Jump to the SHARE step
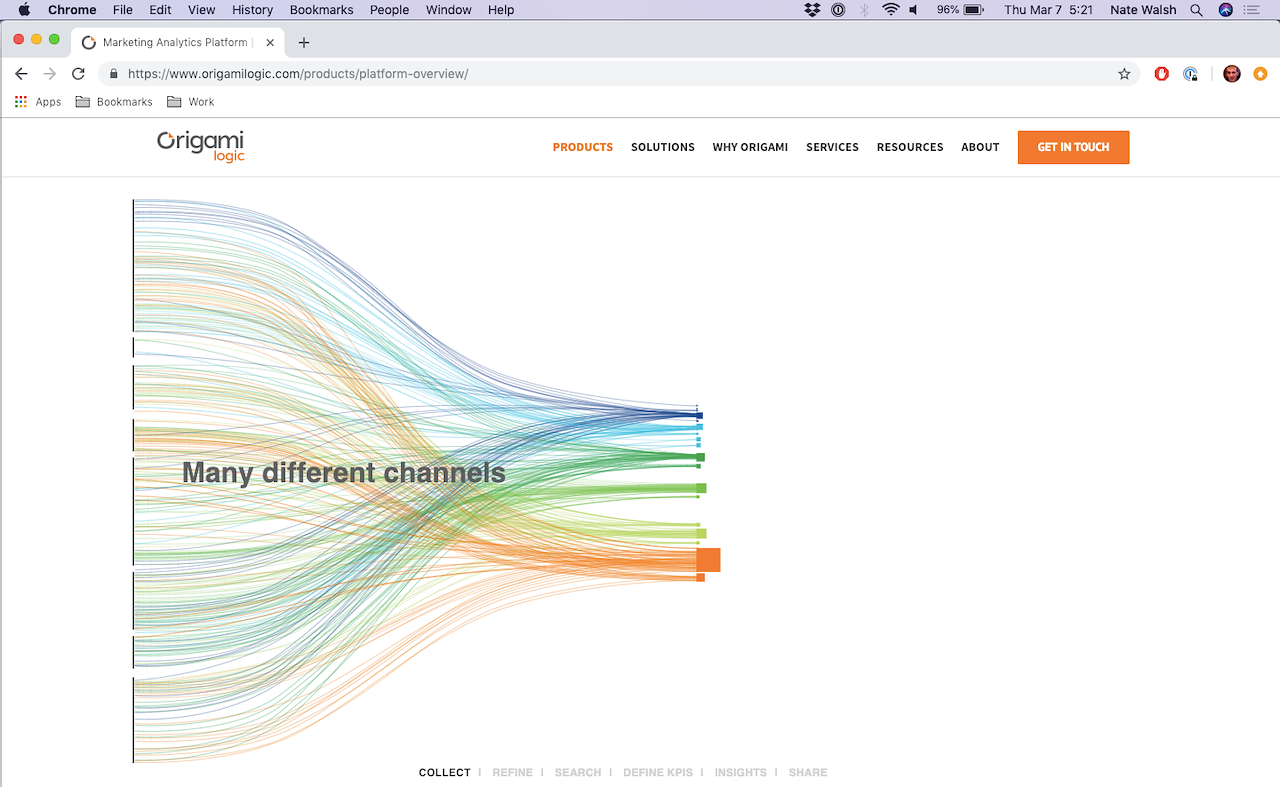 (x=808, y=772)
